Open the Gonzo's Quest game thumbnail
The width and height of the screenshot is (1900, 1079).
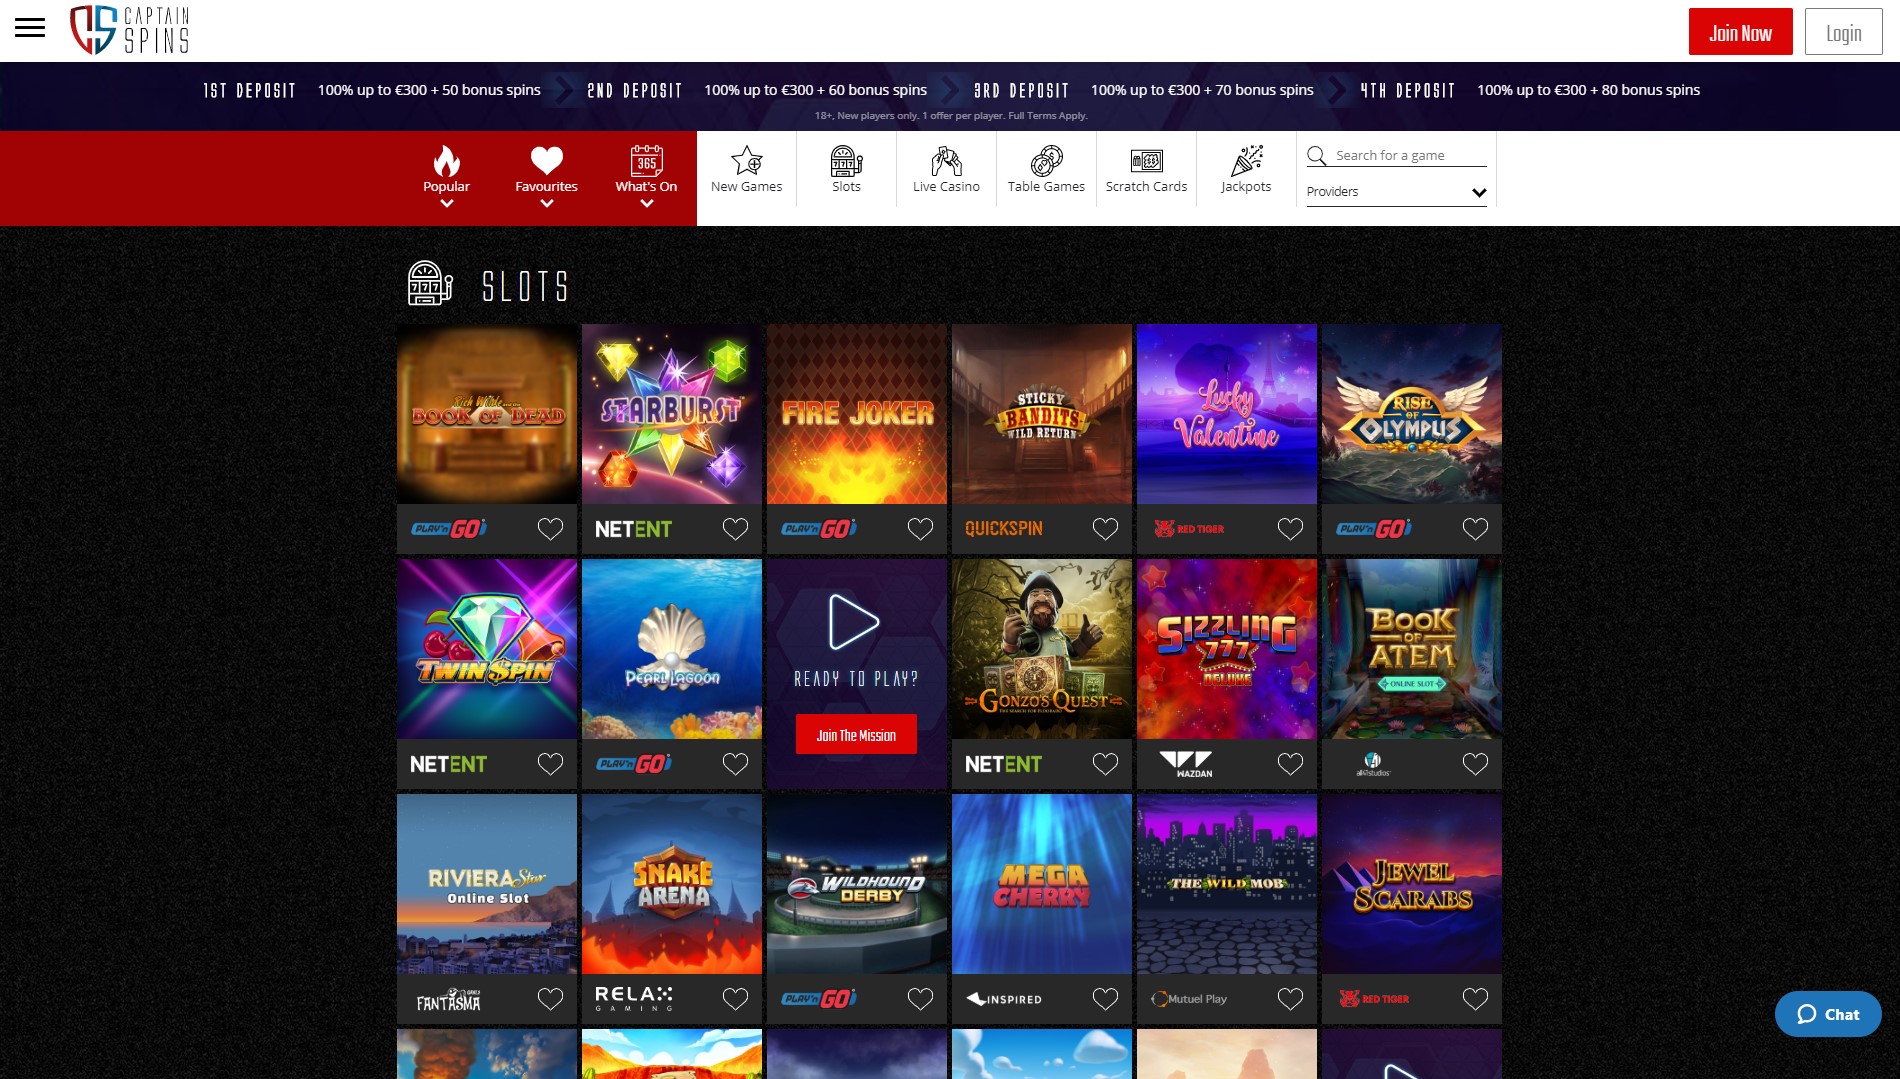(1042, 649)
